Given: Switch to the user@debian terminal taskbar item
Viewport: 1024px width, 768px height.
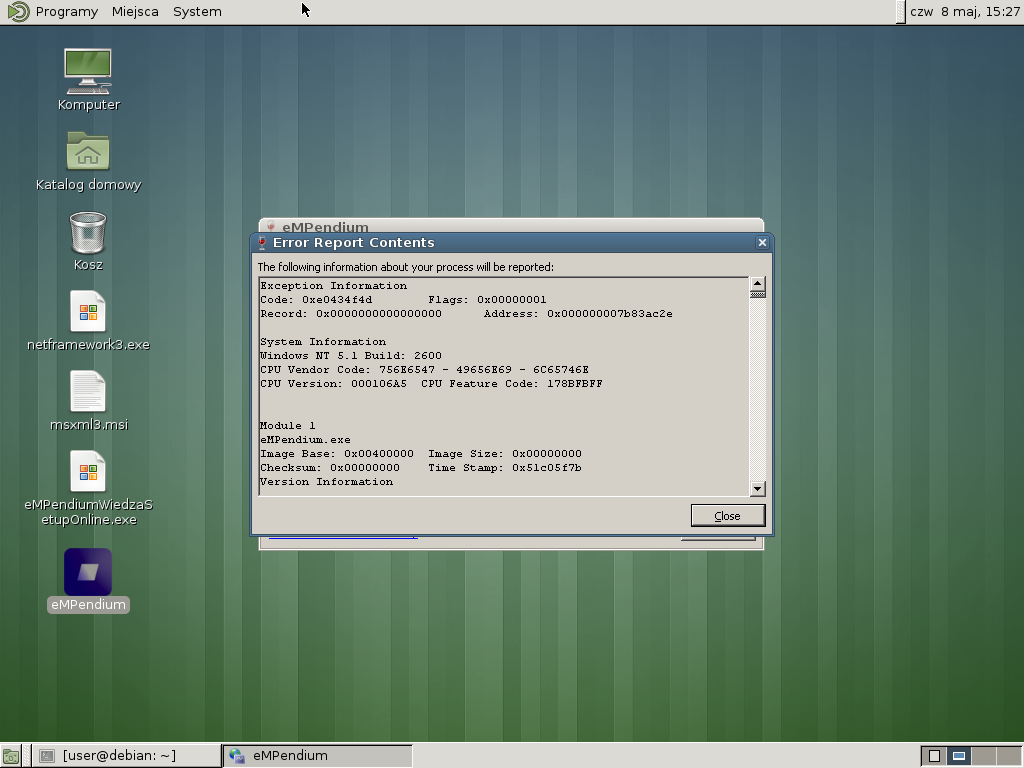Looking at the screenshot, I should pyautogui.click(x=126, y=756).
